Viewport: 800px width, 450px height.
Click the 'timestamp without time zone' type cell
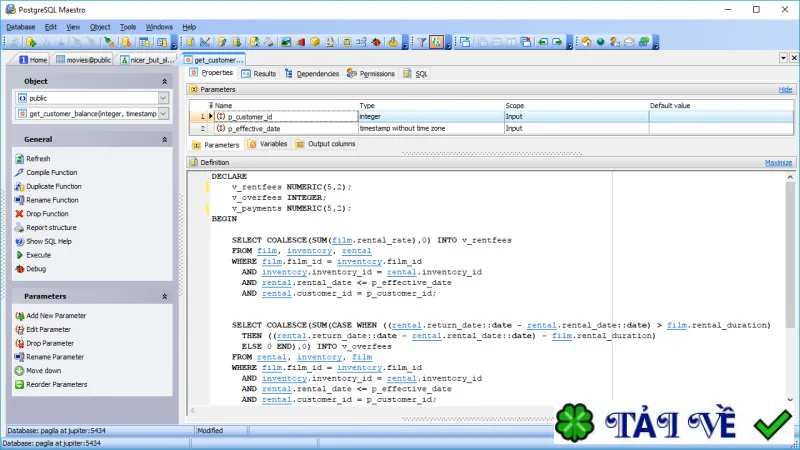click(x=431, y=129)
